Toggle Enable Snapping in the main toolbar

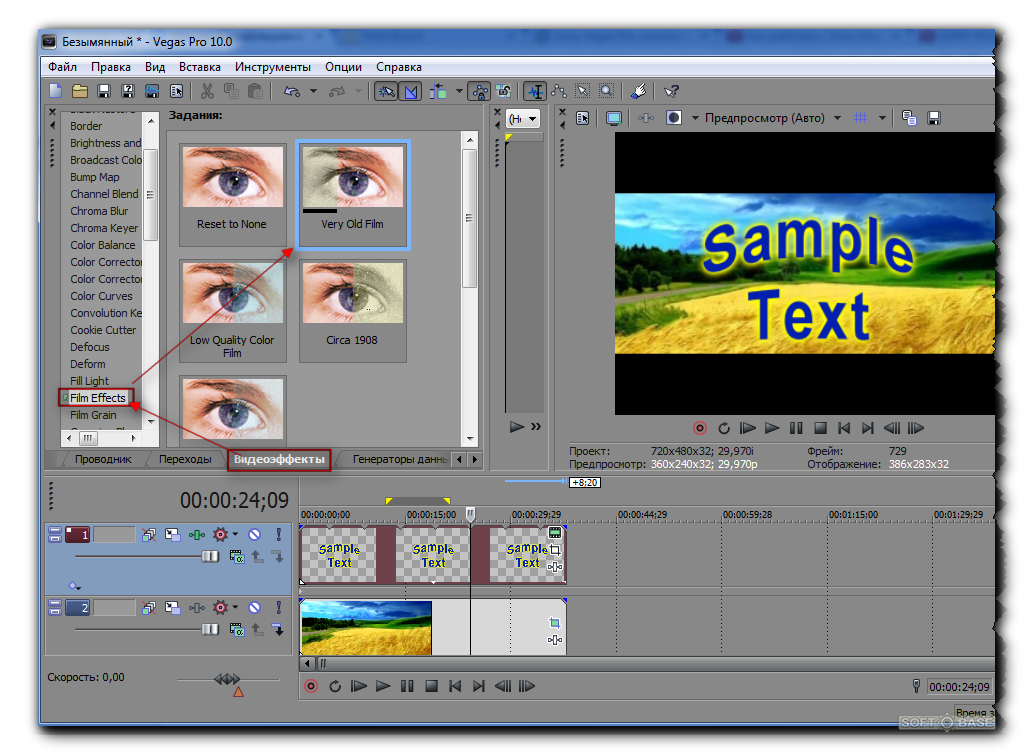point(386,91)
